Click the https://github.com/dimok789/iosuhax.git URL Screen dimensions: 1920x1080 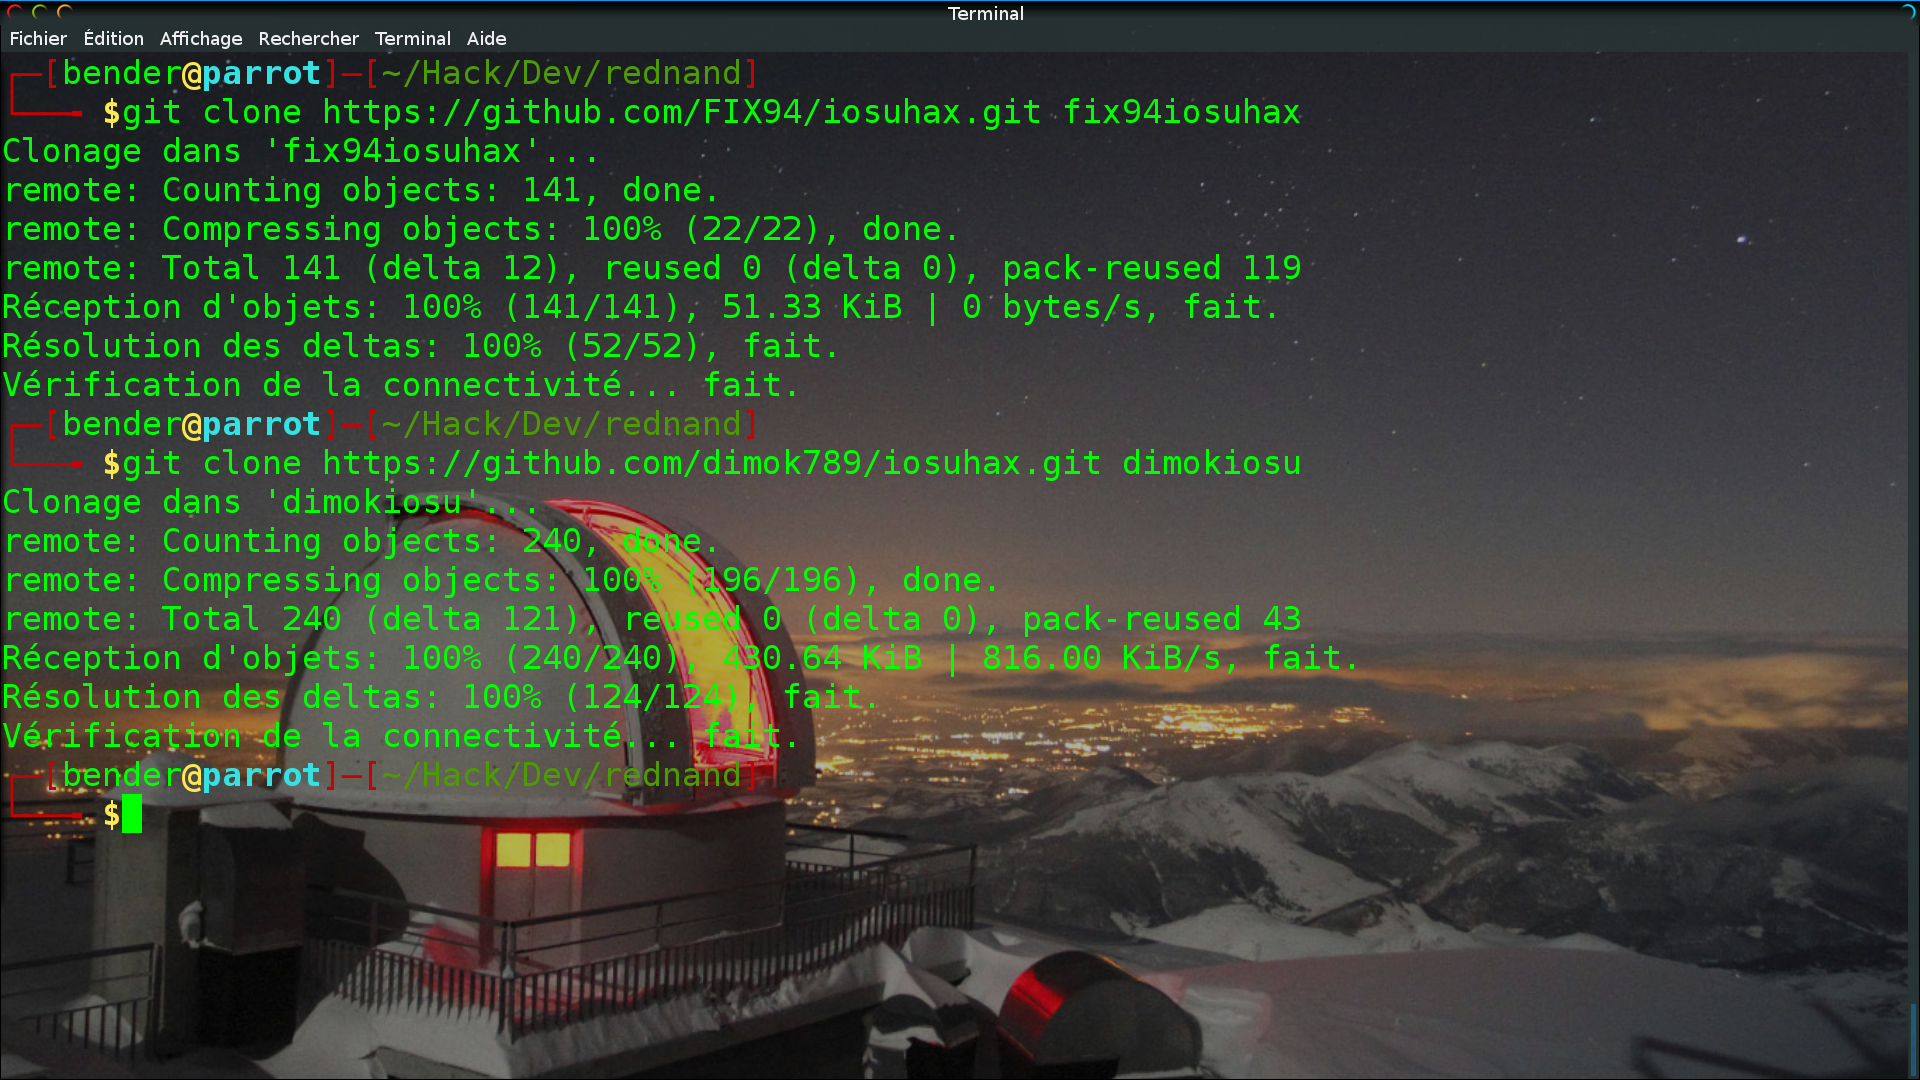(712, 463)
